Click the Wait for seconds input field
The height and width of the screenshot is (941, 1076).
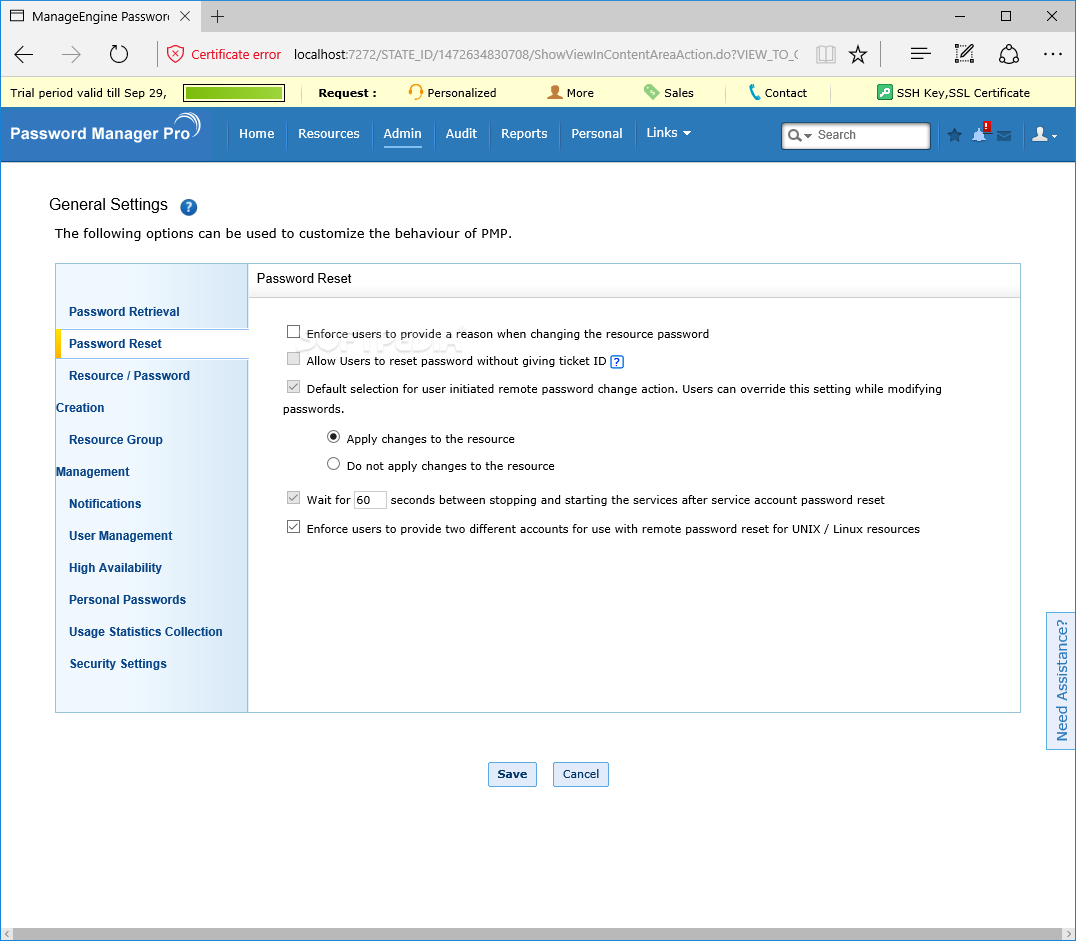click(x=370, y=500)
